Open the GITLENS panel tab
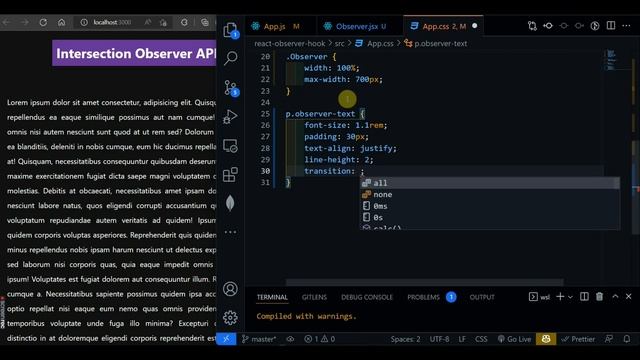This screenshot has height=360, width=640. (314, 297)
